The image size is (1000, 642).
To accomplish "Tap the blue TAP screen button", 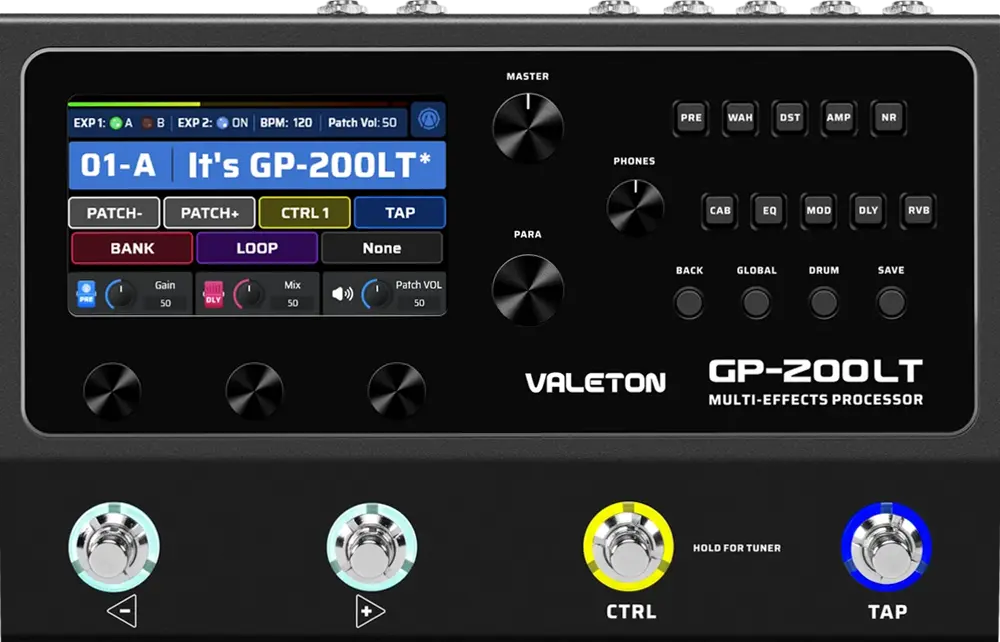I will [x=400, y=213].
